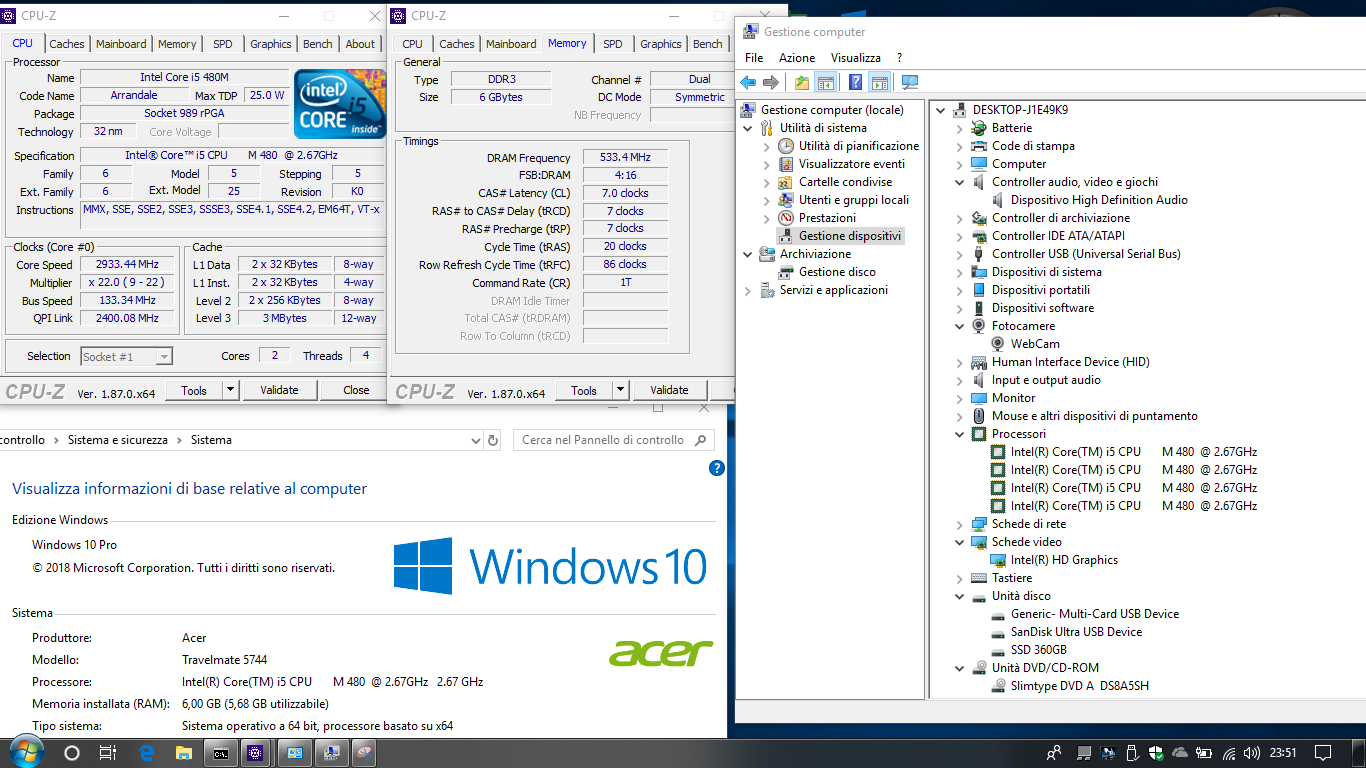The height and width of the screenshot is (768, 1366).
Task: Select Graphics tab in right CPU-Z window
Action: coord(661,44)
